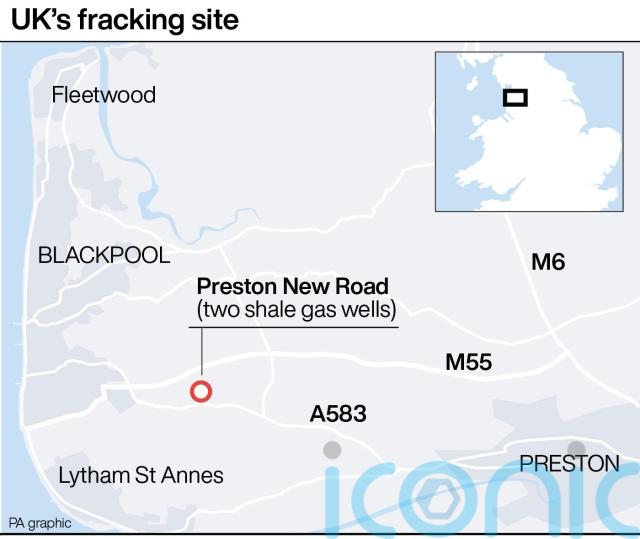Click the Lytham St Annes label
640x539 pixels.
(141, 475)
